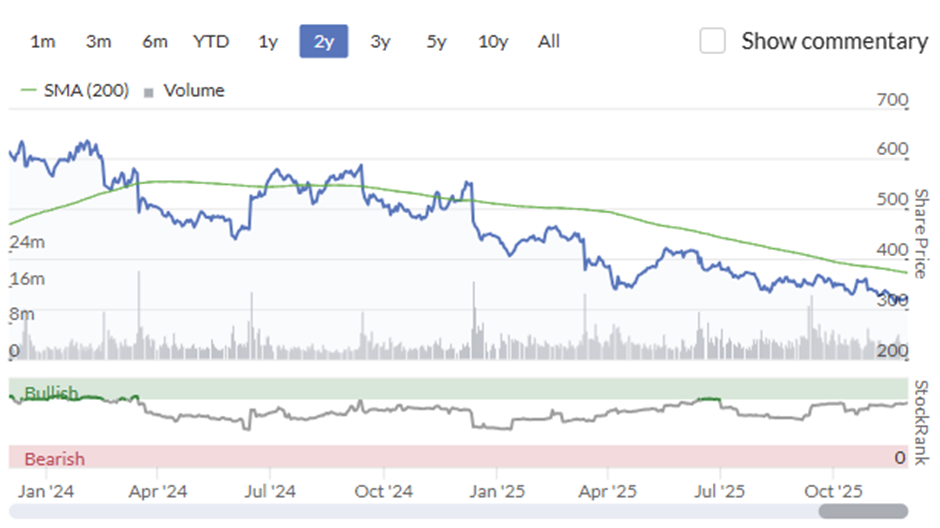This screenshot has height=528, width=940.
Task: Click the Show commentary label
Action: pos(834,41)
